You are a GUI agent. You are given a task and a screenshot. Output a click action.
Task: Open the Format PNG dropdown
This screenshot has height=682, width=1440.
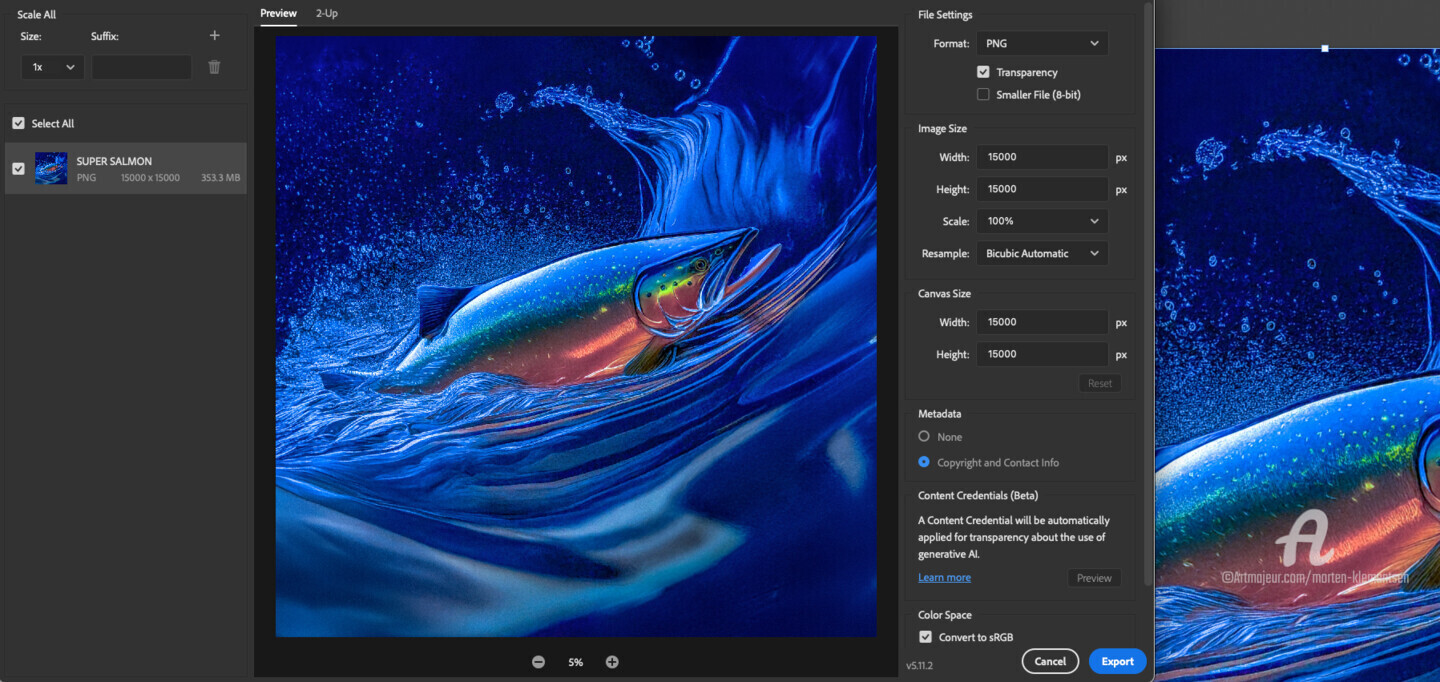point(1042,44)
